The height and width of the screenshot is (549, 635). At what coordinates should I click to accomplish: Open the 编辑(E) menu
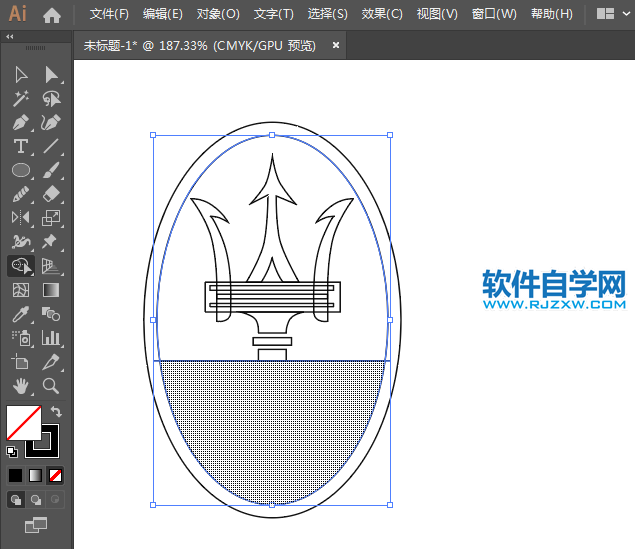(163, 14)
